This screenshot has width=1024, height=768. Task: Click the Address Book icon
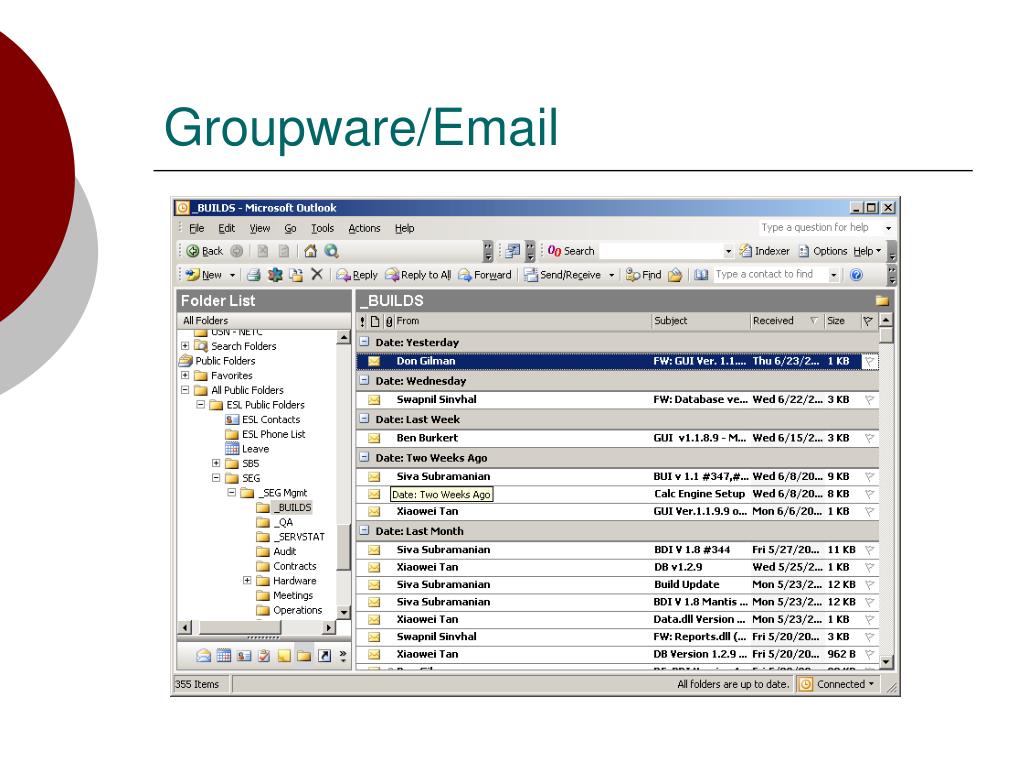click(701, 275)
